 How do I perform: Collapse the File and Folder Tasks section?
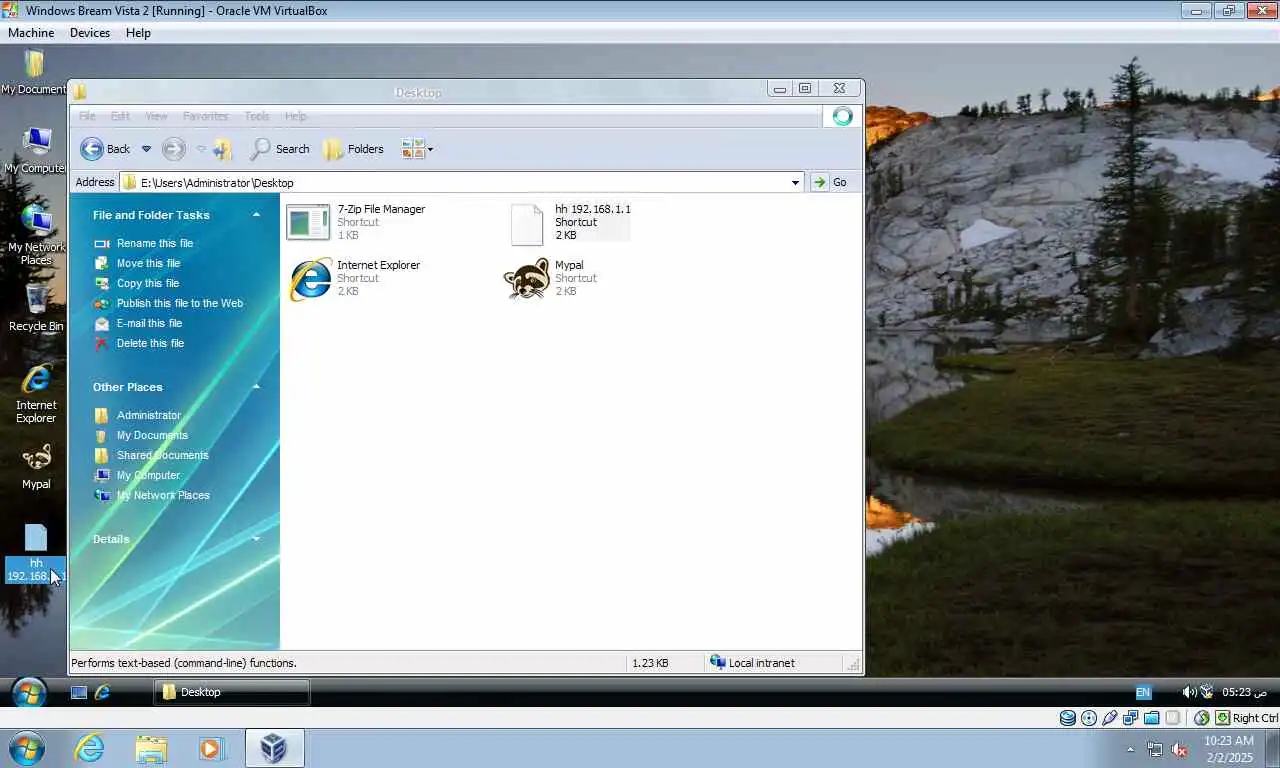tap(256, 215)
